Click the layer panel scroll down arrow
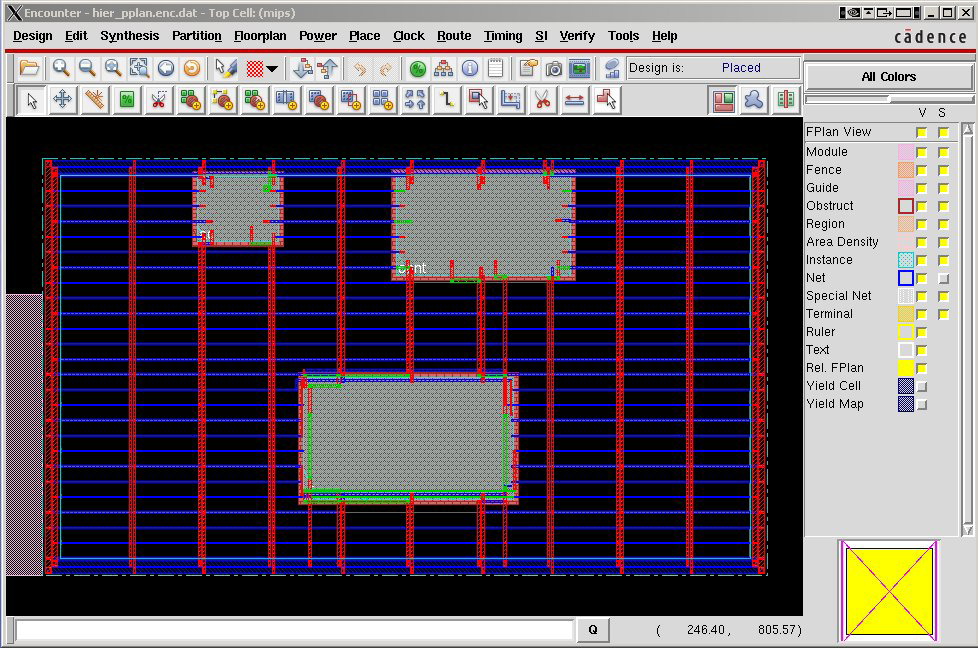 (x=967, y=530)
